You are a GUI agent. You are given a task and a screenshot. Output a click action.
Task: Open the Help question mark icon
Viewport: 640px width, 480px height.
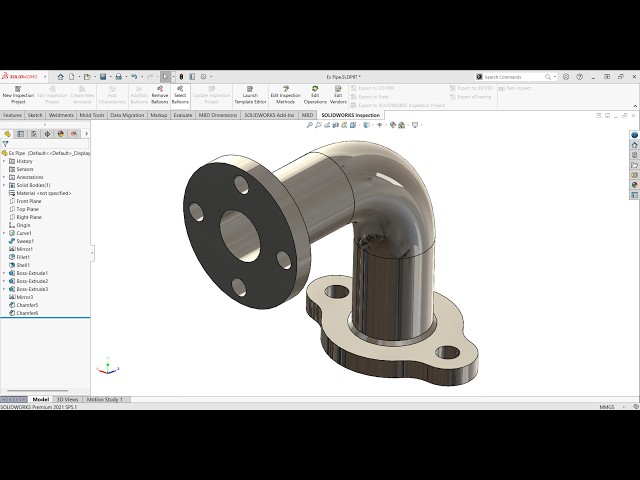(x=579, y=77)
